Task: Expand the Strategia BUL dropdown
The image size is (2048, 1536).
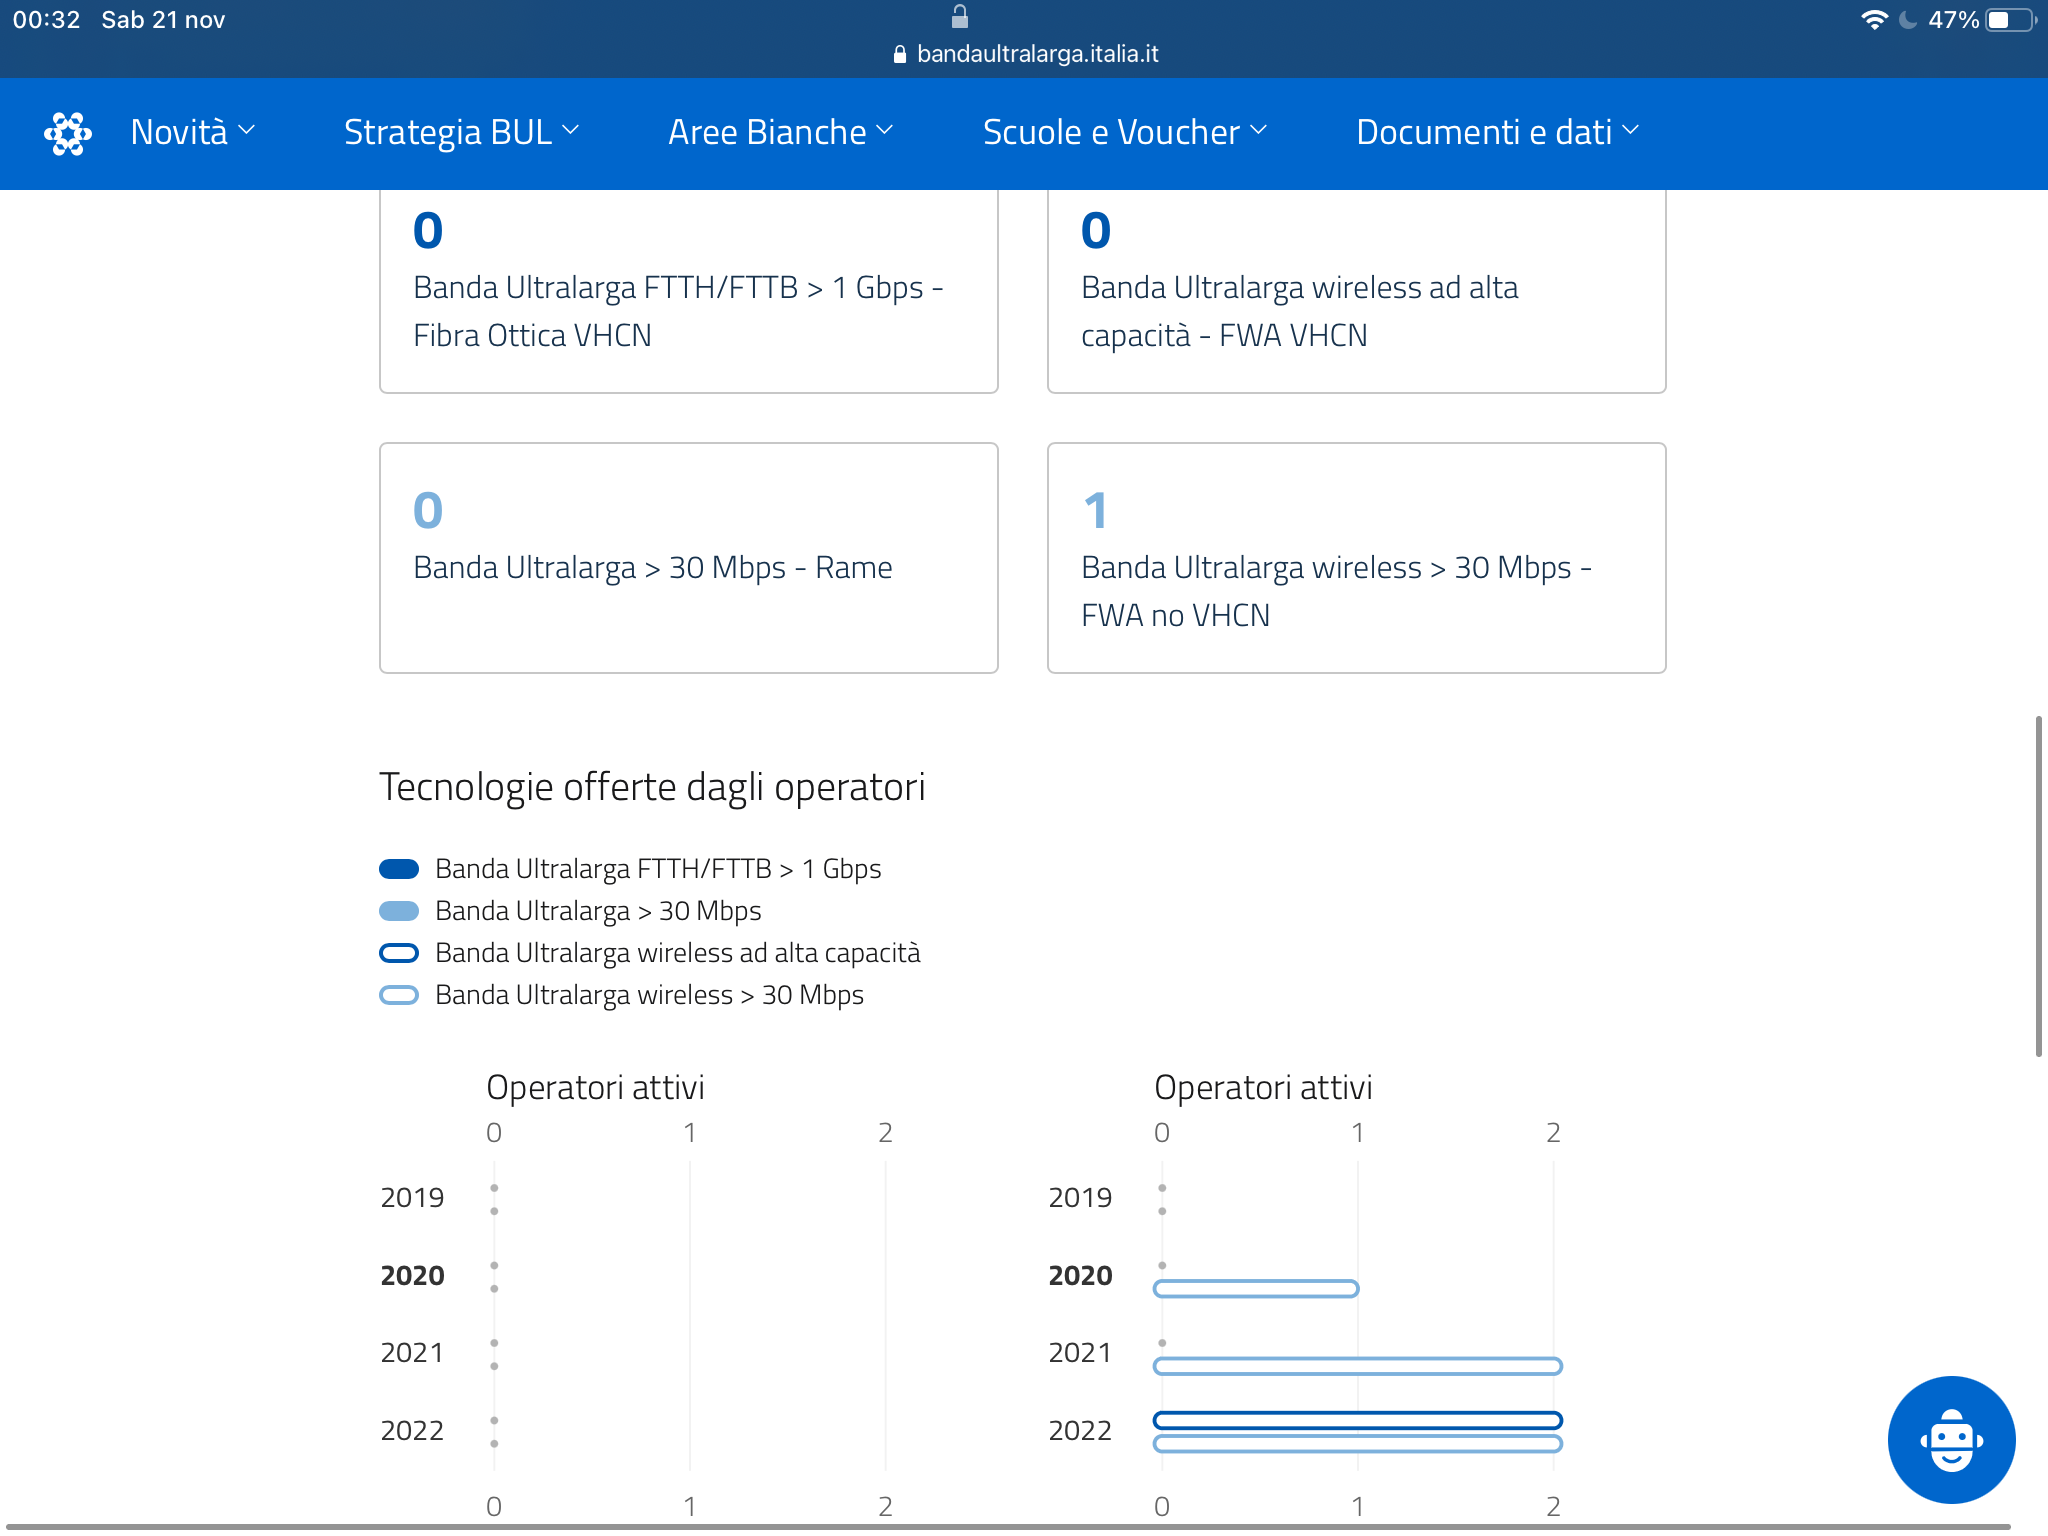Action: point(461,132)
